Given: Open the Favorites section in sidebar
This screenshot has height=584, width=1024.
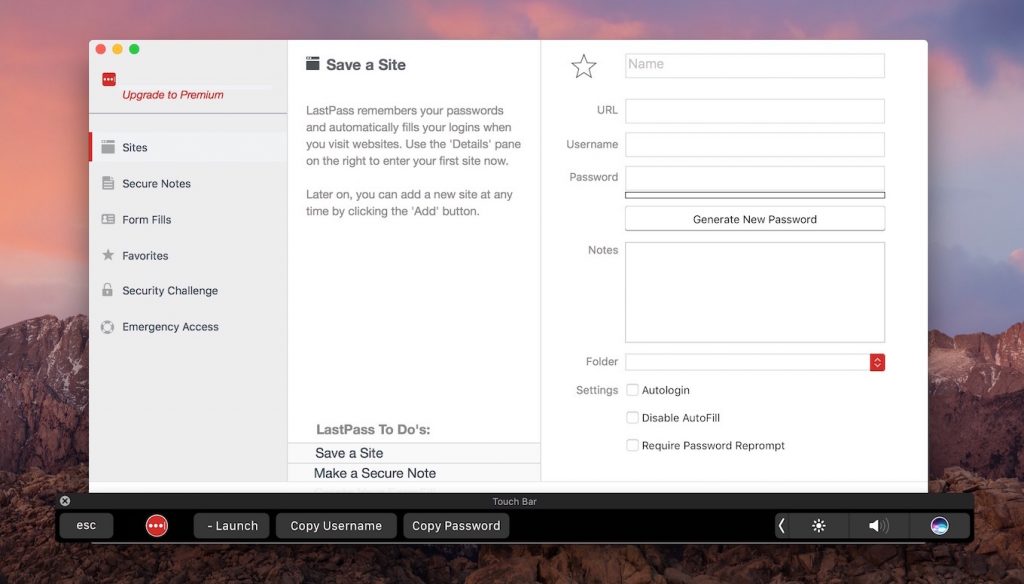Looking at the screenshot, I should pyautogui.click(x=145, y=255).
